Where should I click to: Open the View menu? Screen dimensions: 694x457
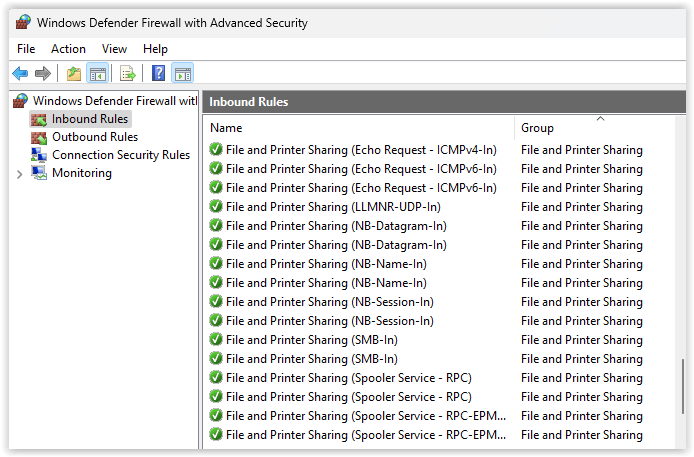(x=114, y=49)
